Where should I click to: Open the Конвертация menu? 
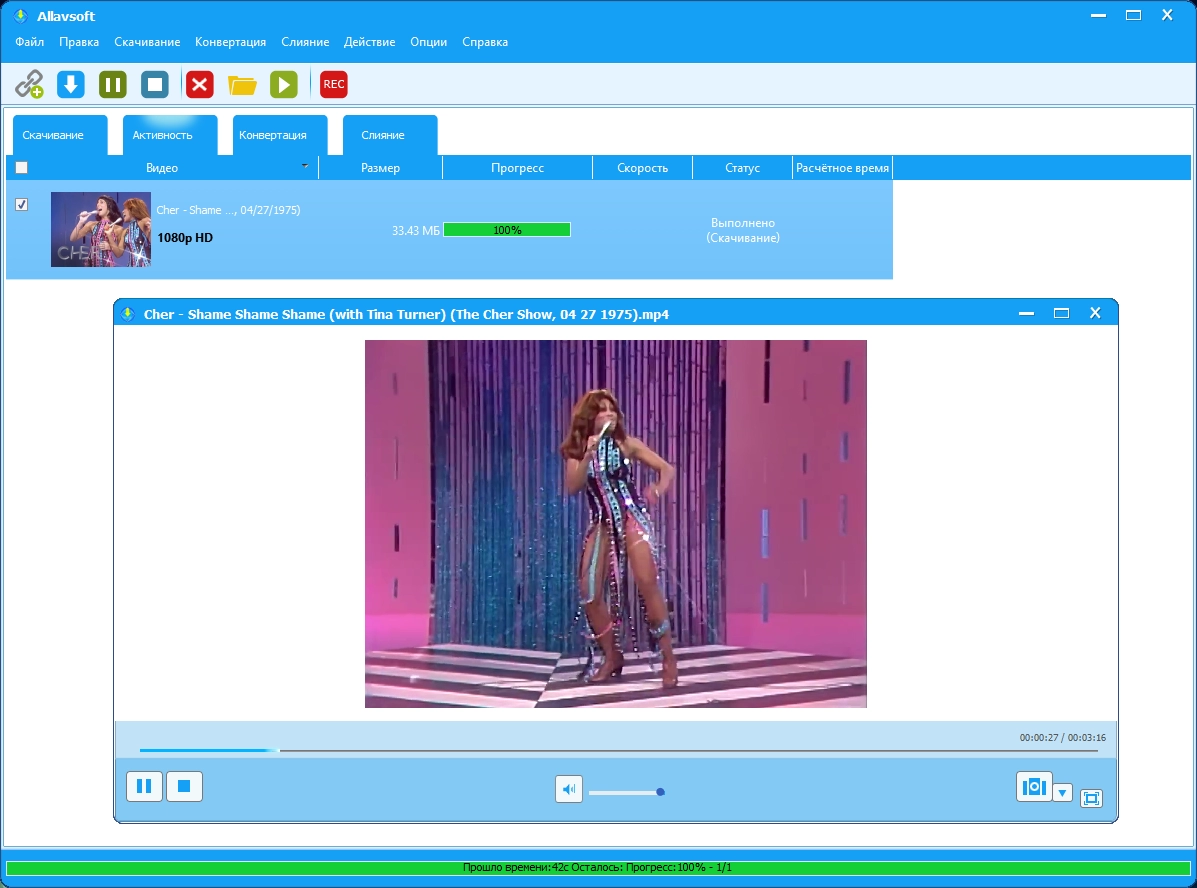(x=231, y=42)
